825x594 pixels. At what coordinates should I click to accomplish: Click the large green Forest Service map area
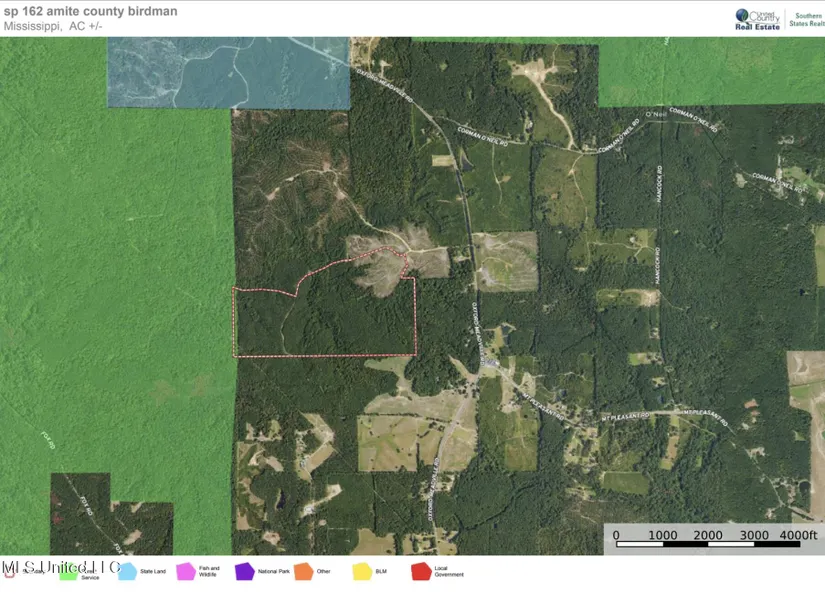(x=110, y=300)
